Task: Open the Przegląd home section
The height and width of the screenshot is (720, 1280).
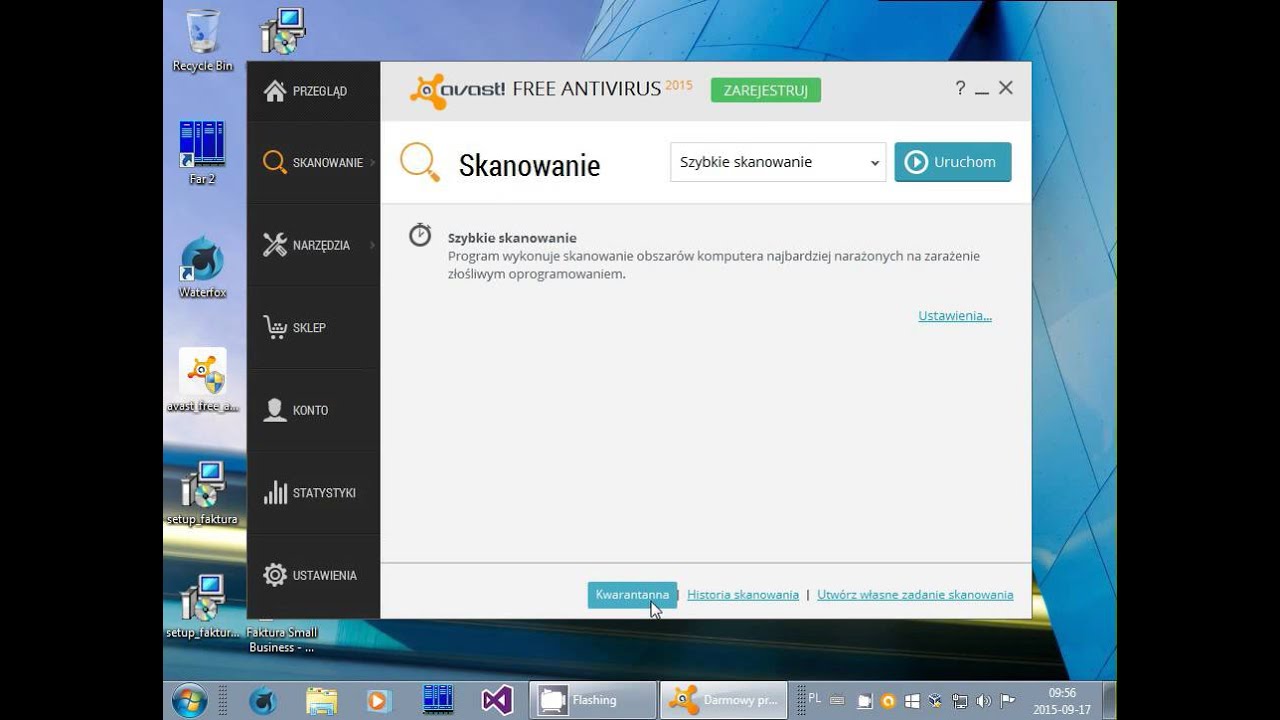Action: pos(313,91)
